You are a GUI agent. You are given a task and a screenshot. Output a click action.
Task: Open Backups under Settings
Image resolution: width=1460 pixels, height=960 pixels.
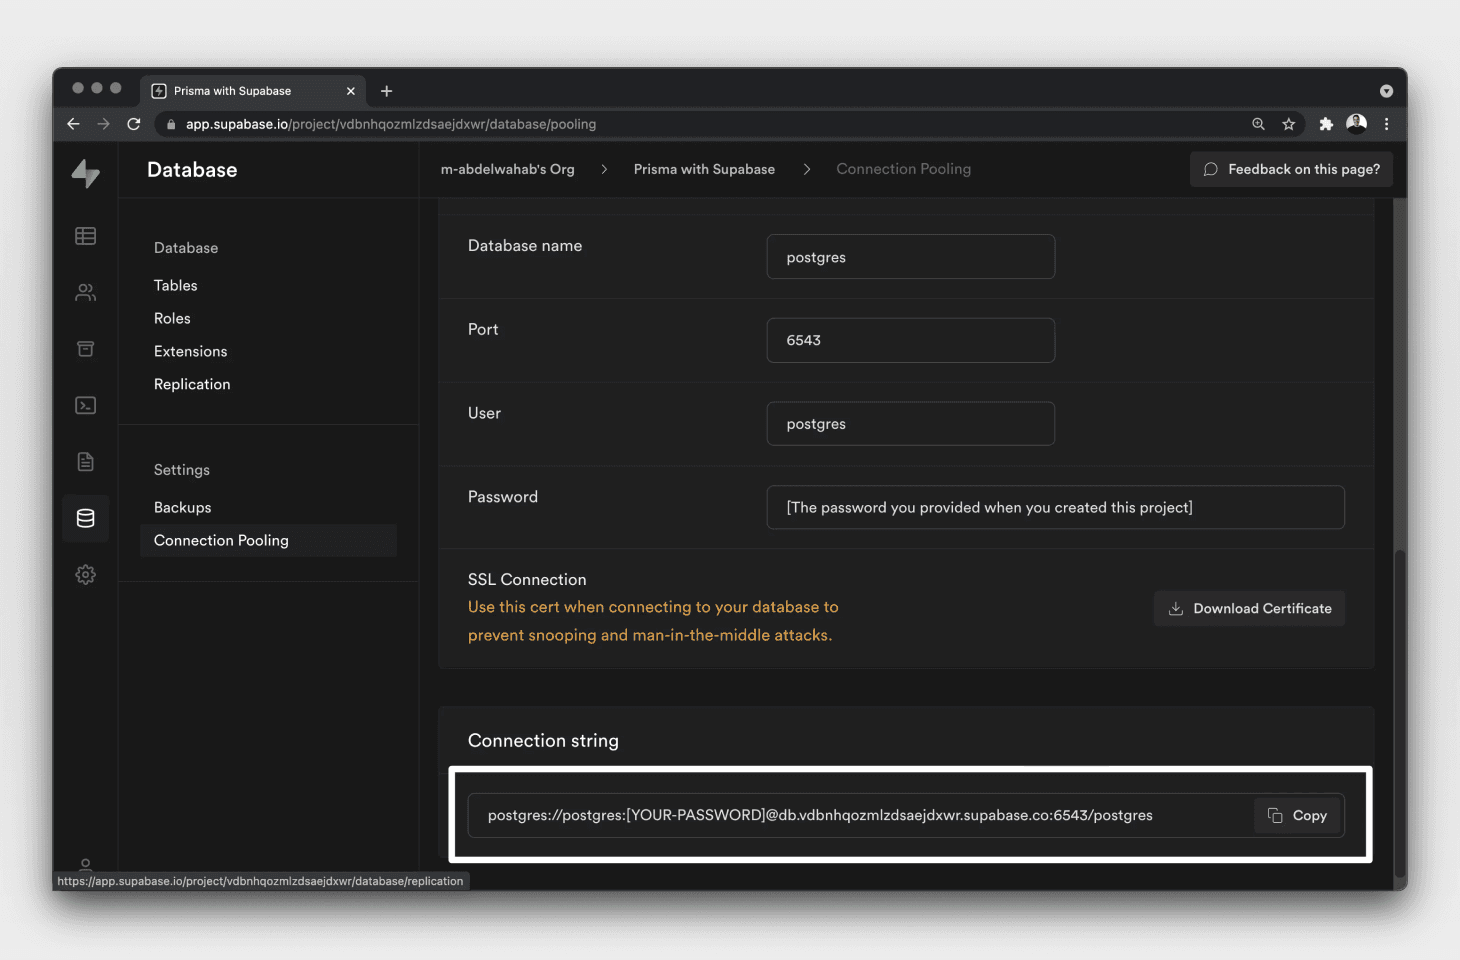click(183, 507)
